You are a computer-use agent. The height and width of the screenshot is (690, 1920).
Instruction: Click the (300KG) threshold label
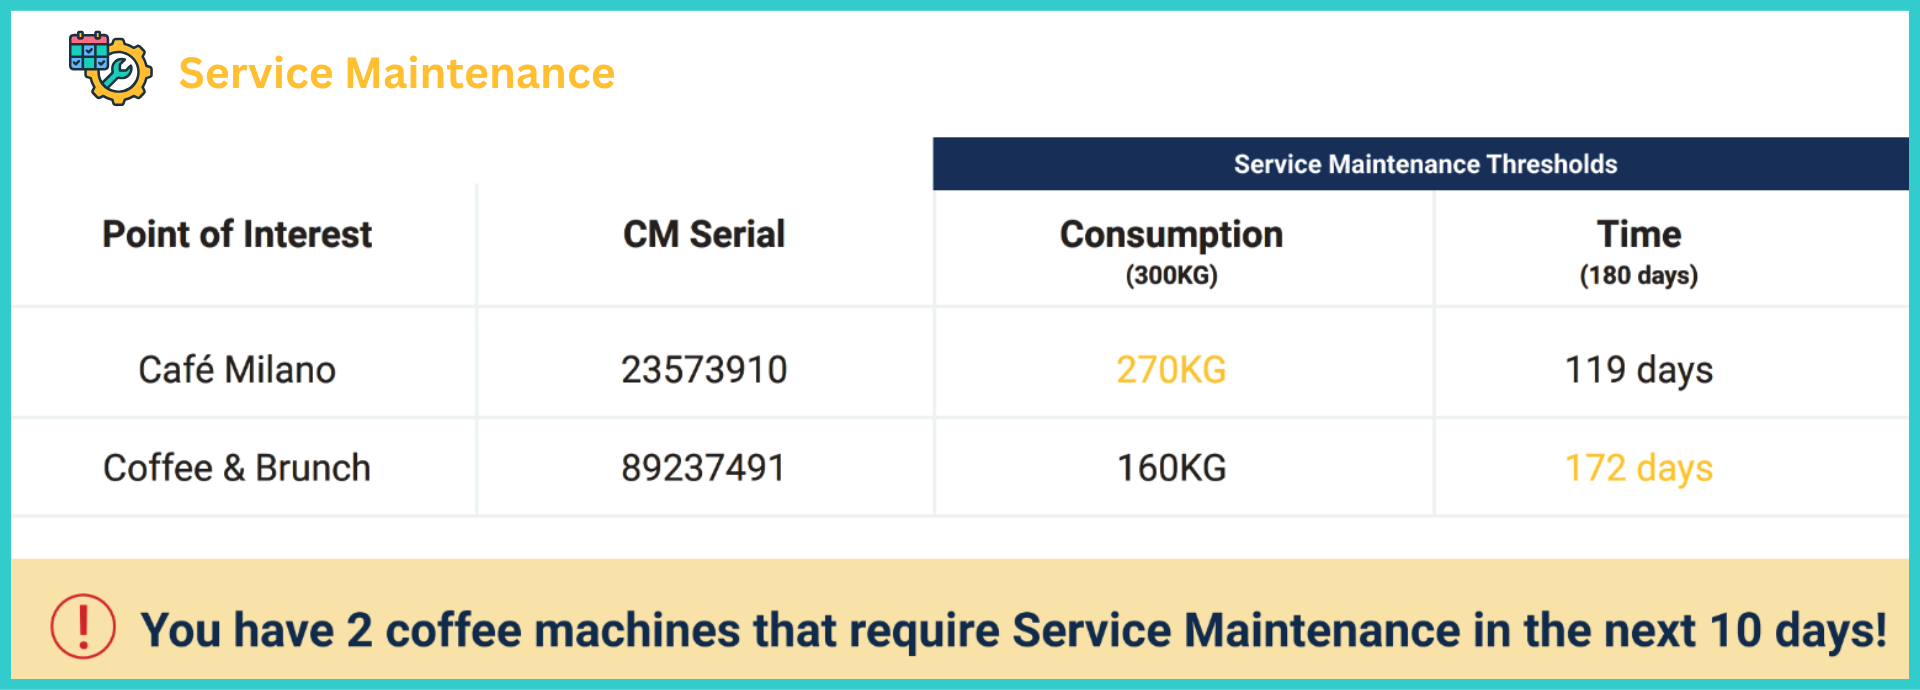(1171, 276)
